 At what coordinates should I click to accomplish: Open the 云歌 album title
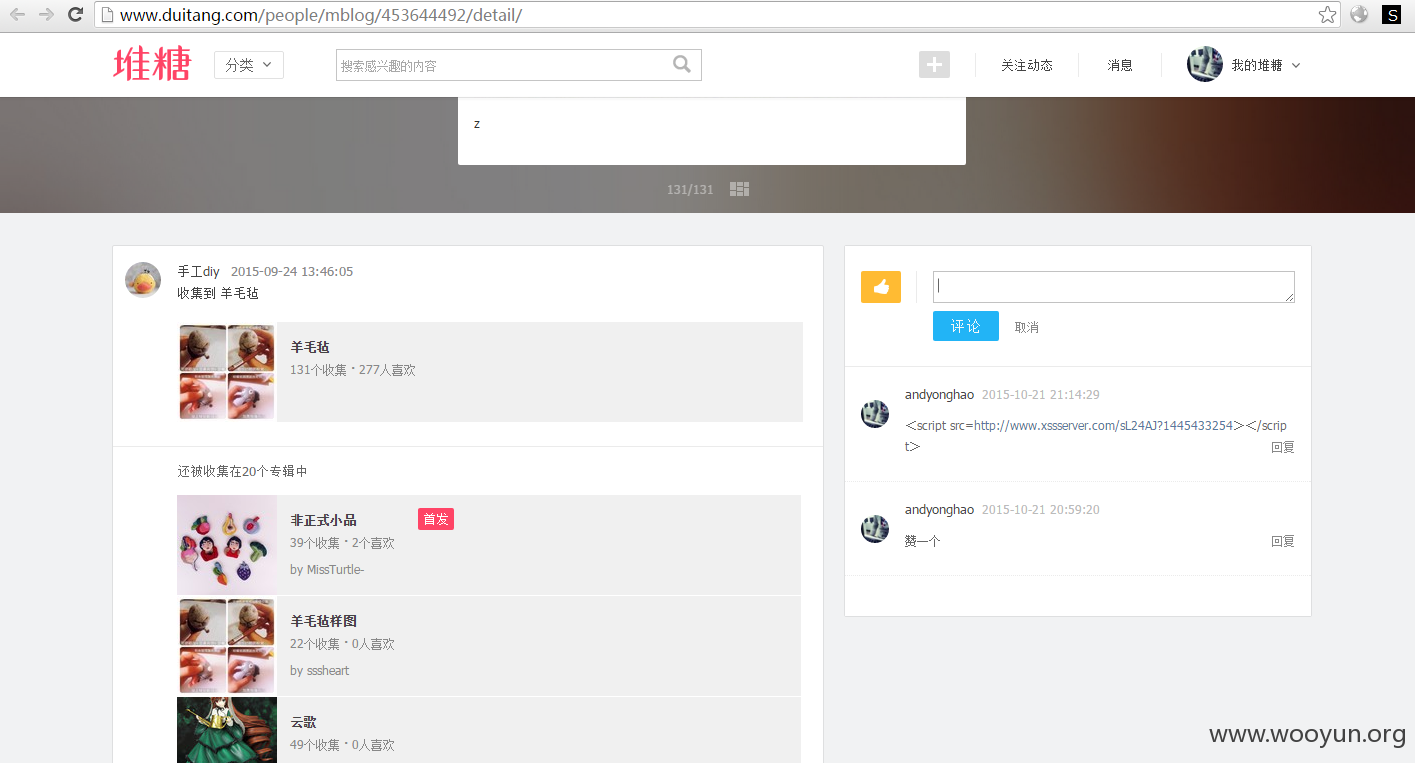tap(304, 722)
